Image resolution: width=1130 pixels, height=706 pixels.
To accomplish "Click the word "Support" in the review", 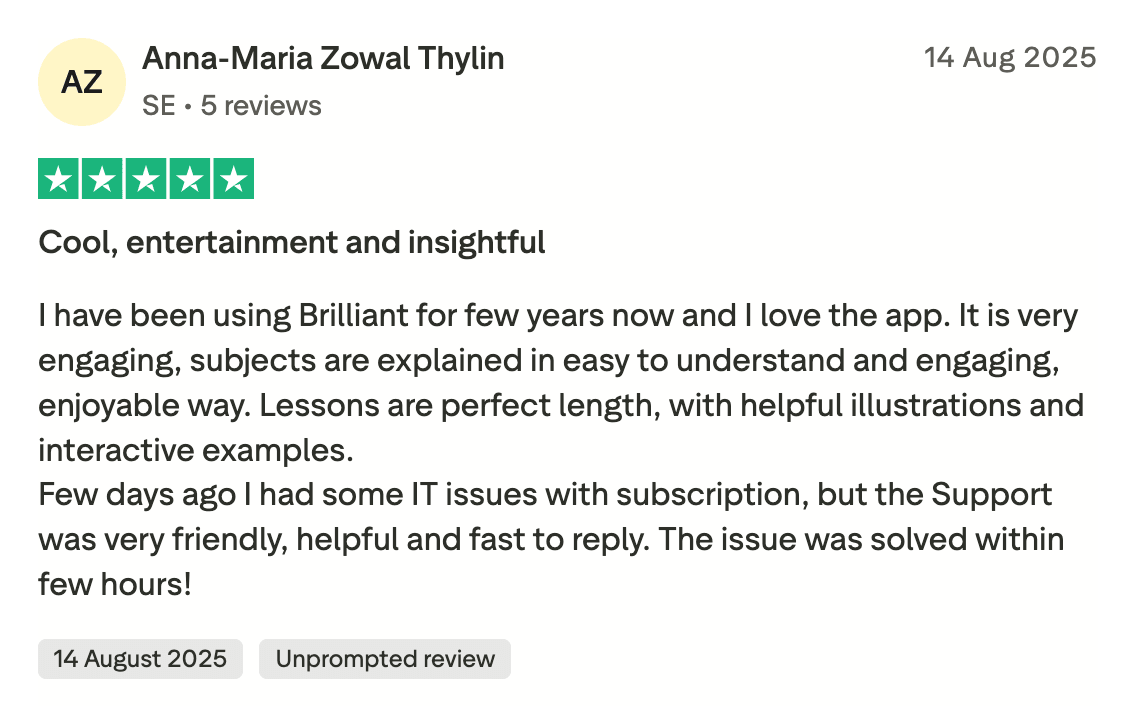I will pyautogui.click(x=992, y=495).
